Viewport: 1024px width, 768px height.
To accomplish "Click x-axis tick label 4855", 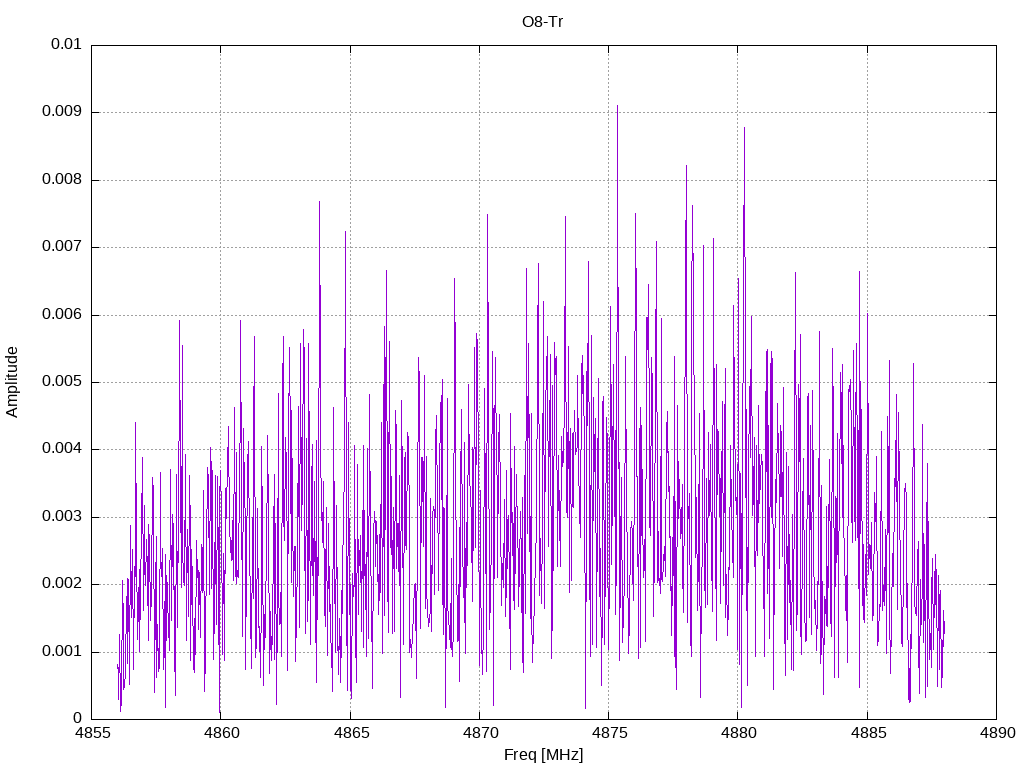I will point(92,733).
